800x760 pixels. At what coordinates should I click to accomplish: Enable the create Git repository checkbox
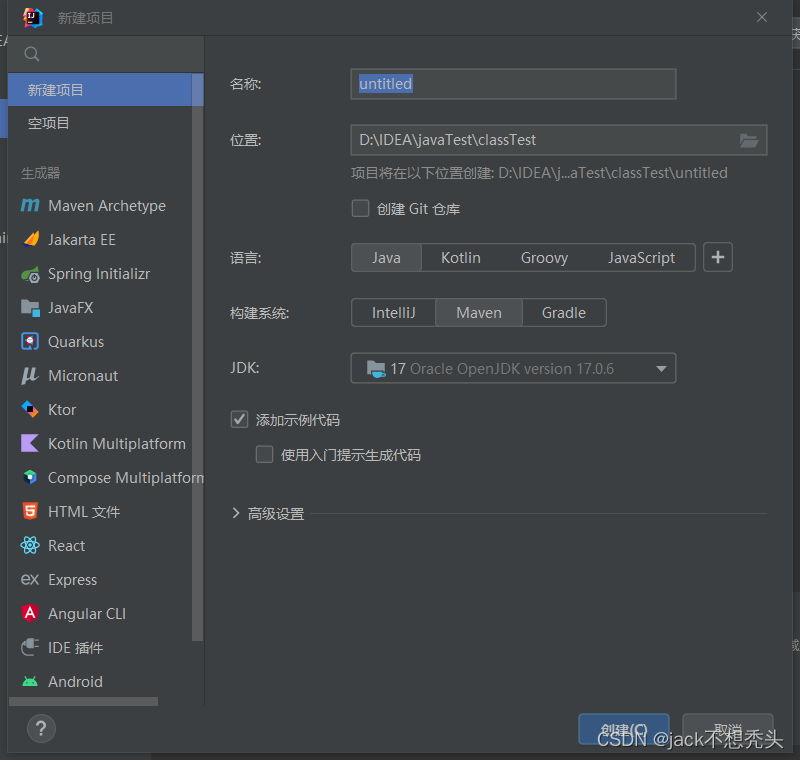360,209
